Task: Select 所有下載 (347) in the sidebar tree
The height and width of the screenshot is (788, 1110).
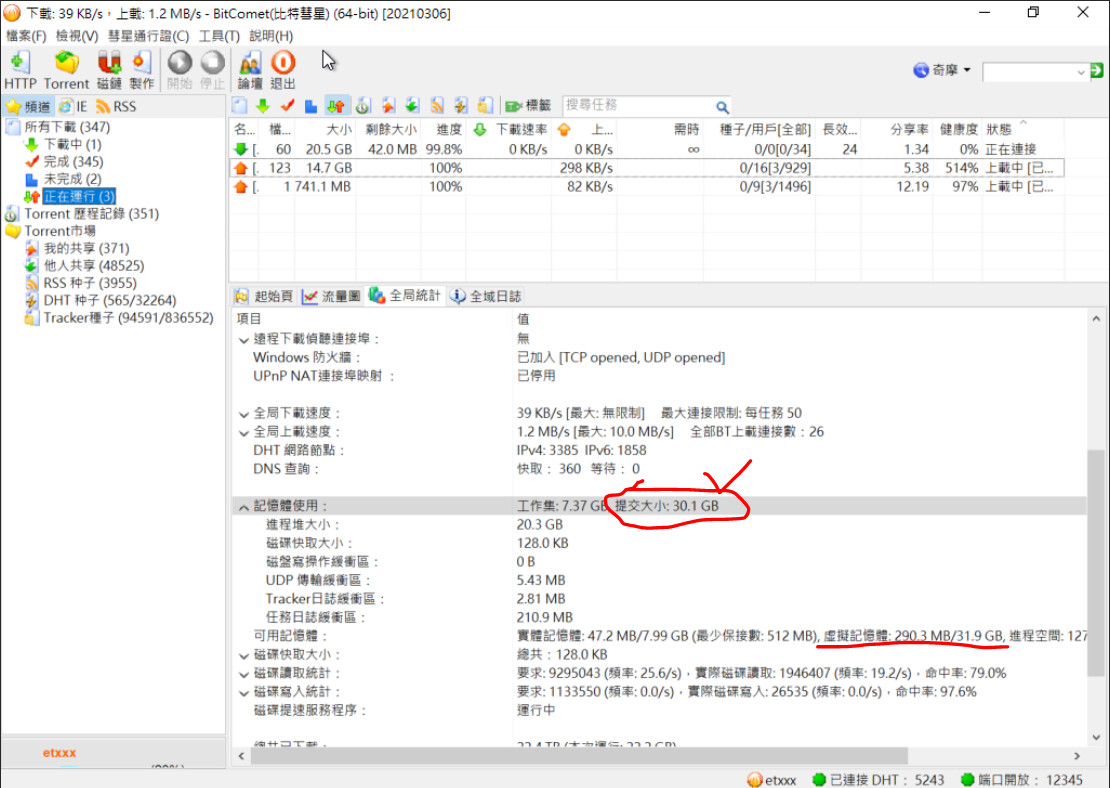Action: (67, 127)
